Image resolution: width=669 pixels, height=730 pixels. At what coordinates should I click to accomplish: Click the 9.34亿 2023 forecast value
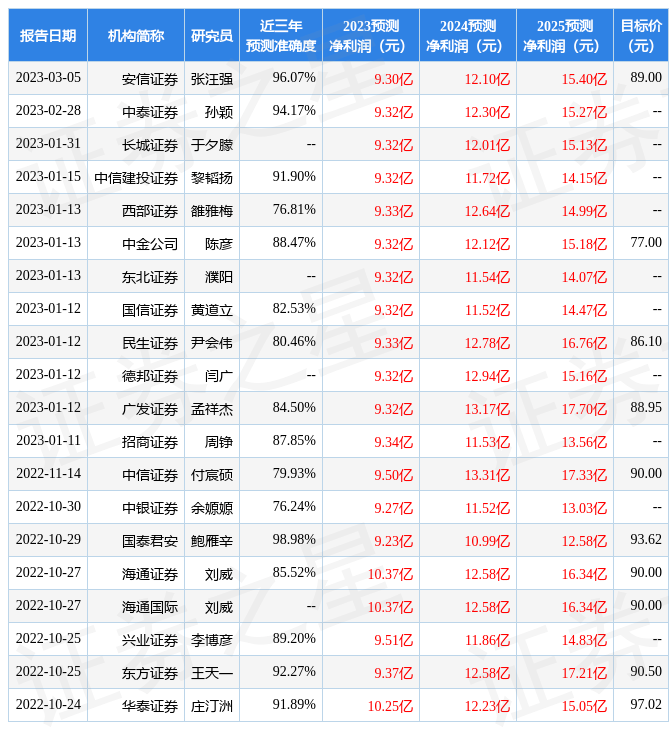393,443
